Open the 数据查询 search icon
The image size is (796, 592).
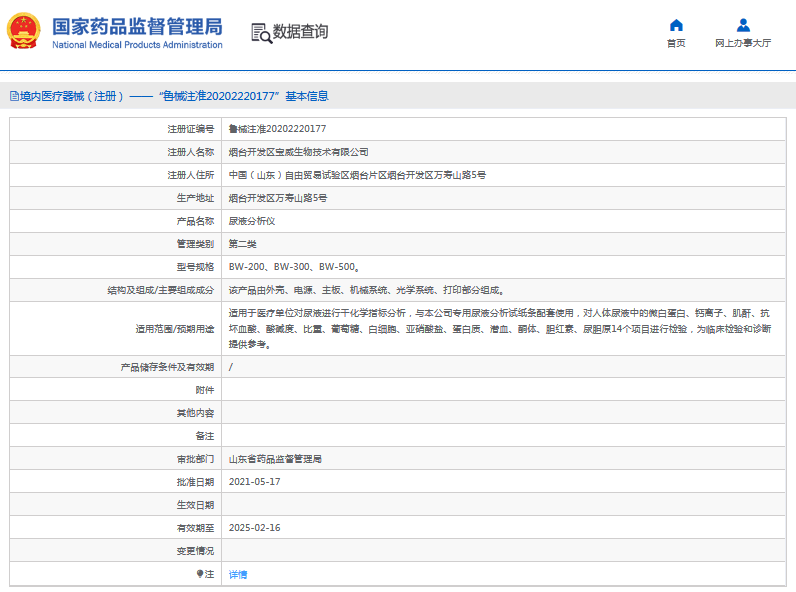click(x=261, y=33)
